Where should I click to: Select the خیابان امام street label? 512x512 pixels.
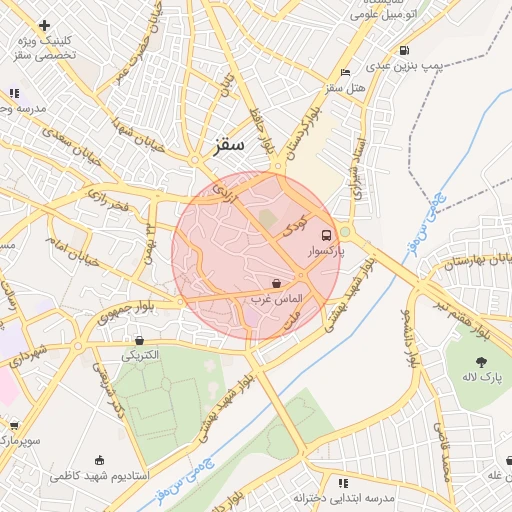click(73, 252)
